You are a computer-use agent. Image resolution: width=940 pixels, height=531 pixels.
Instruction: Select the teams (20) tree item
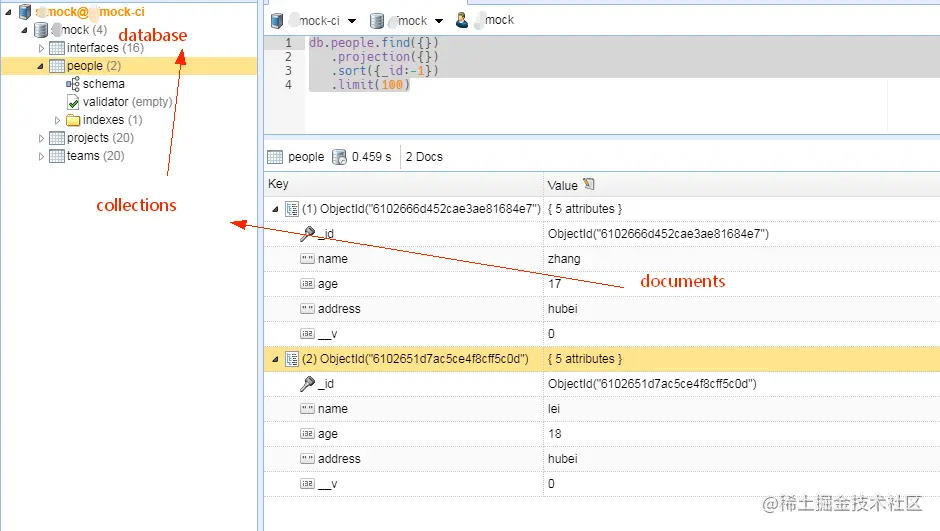coord(95,156)
